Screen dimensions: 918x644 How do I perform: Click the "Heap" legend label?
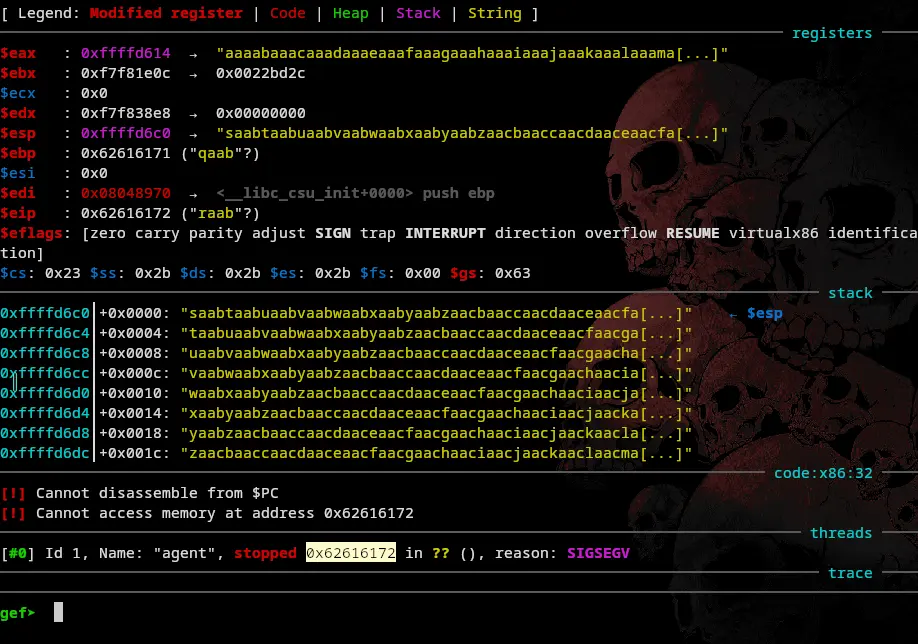[350, 13]
